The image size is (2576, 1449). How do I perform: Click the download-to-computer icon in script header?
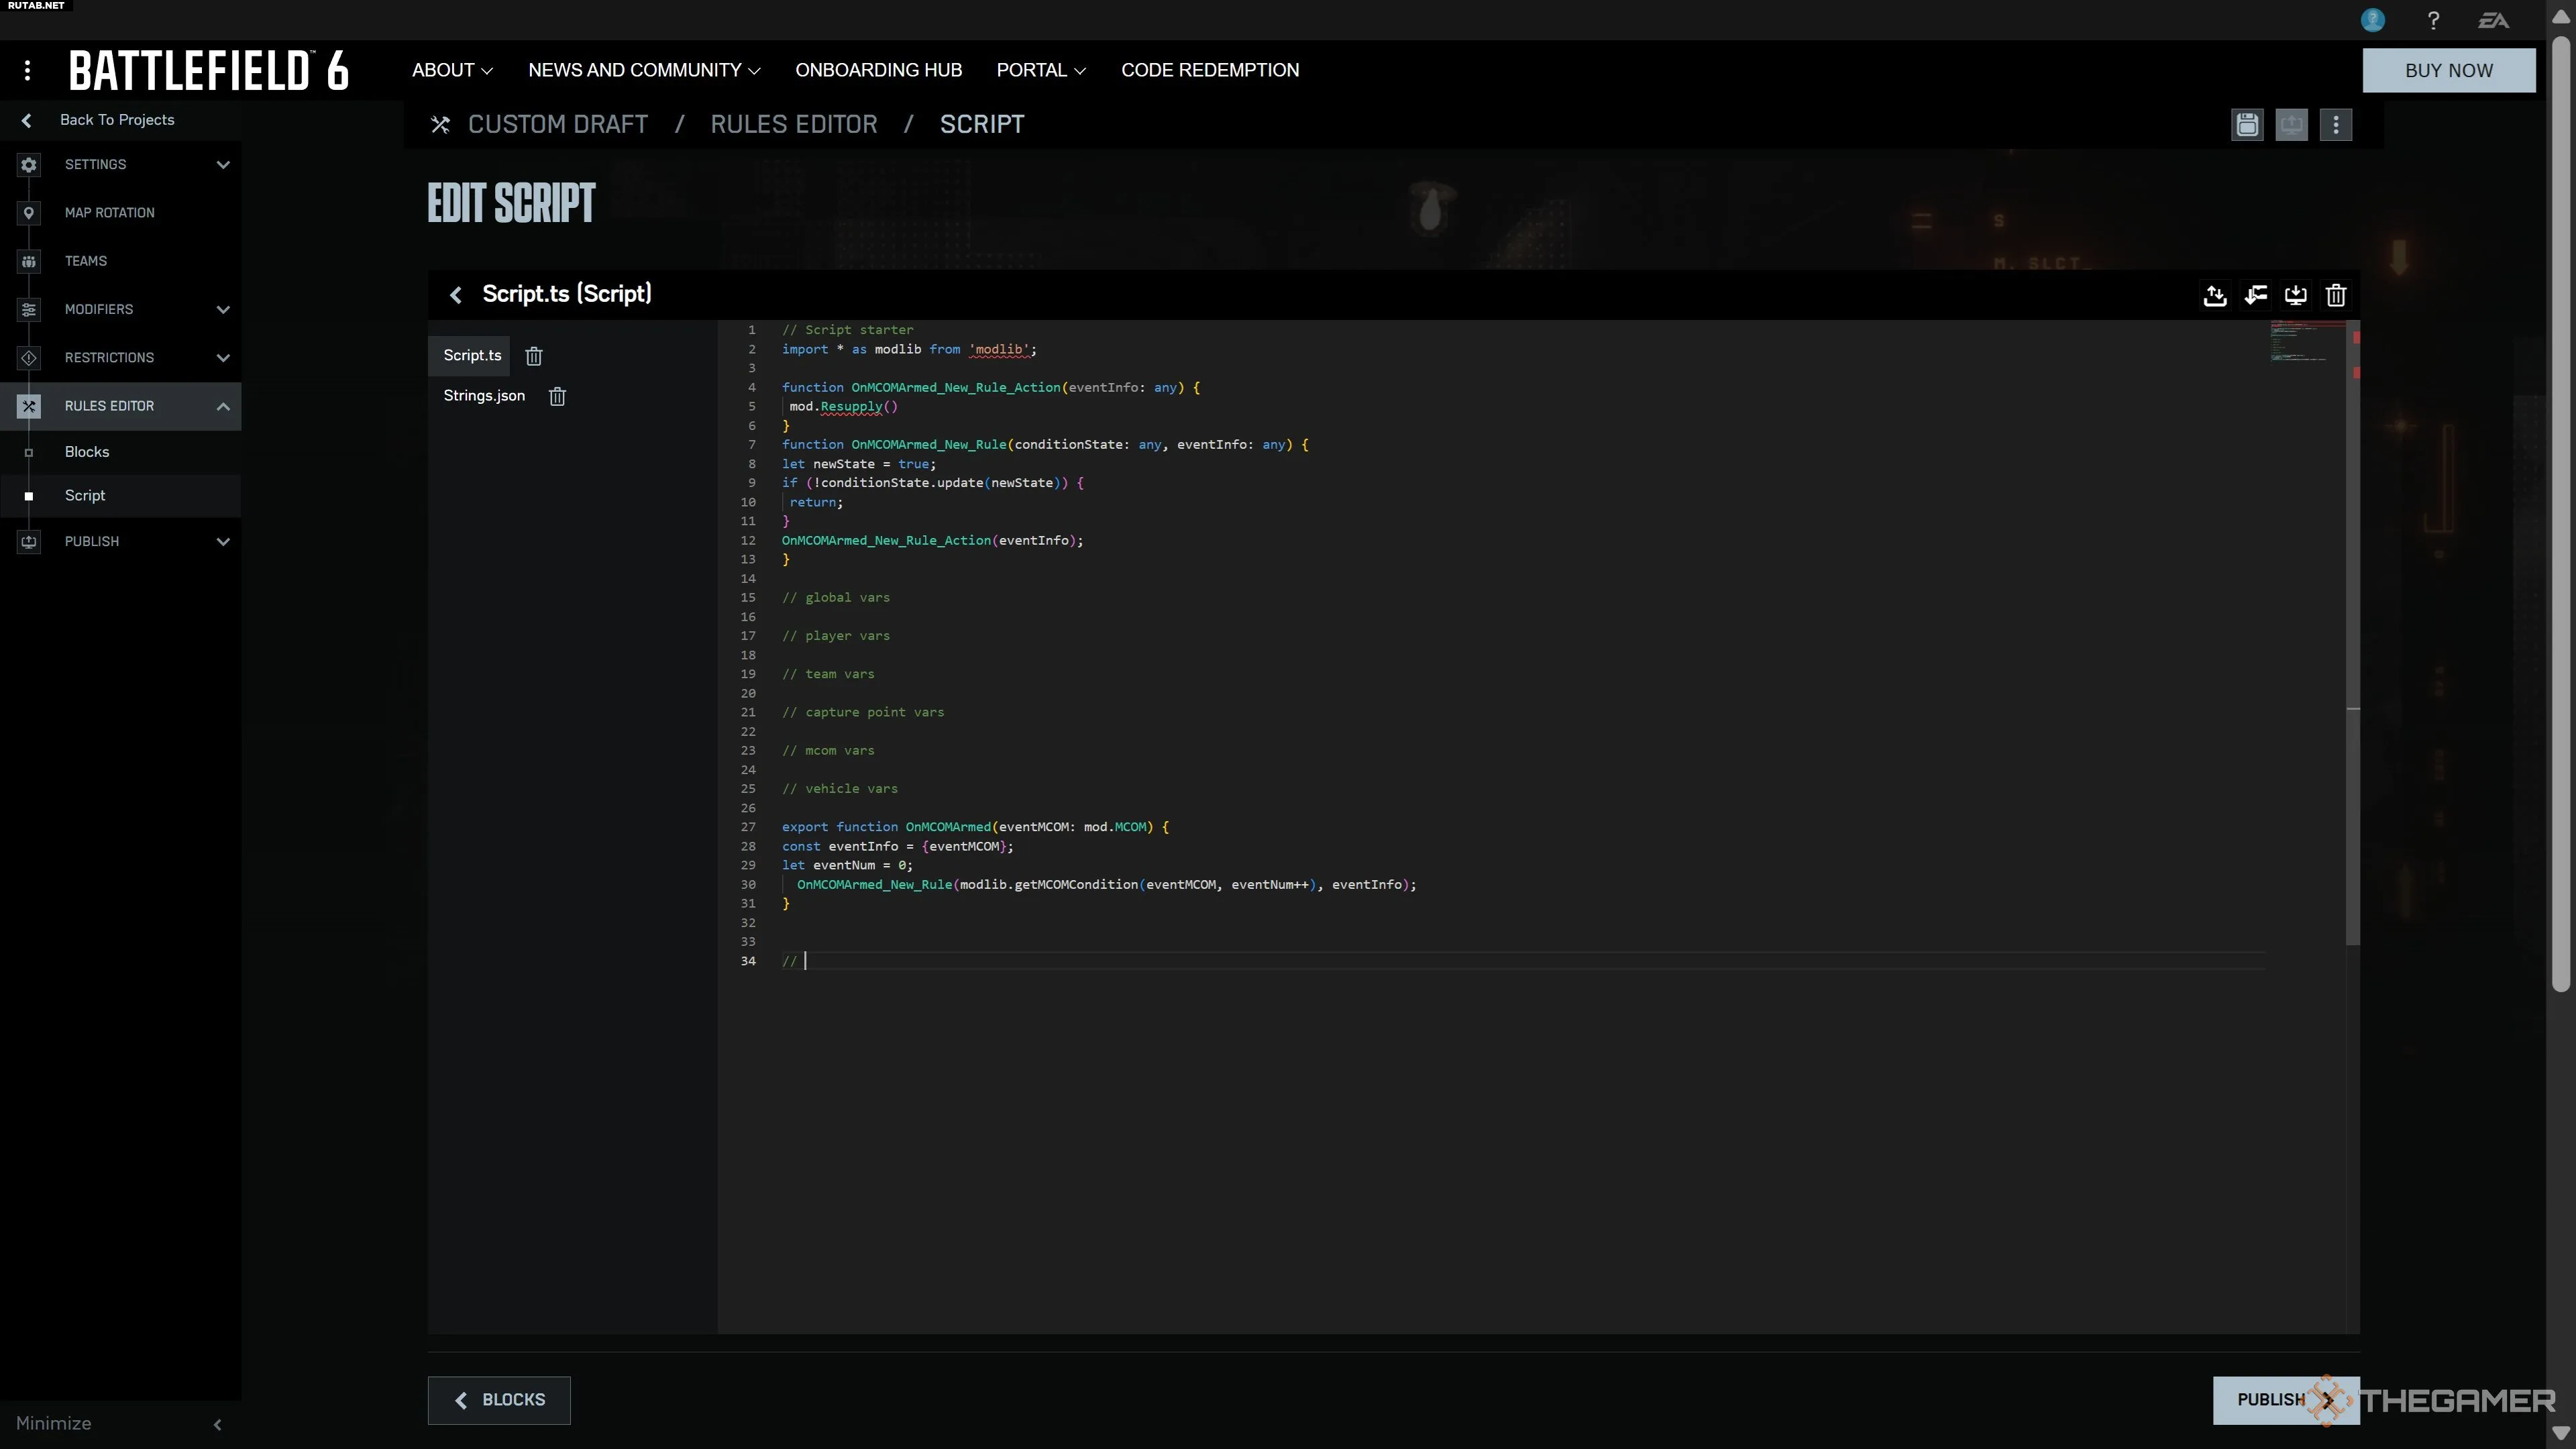point(2295,296)
